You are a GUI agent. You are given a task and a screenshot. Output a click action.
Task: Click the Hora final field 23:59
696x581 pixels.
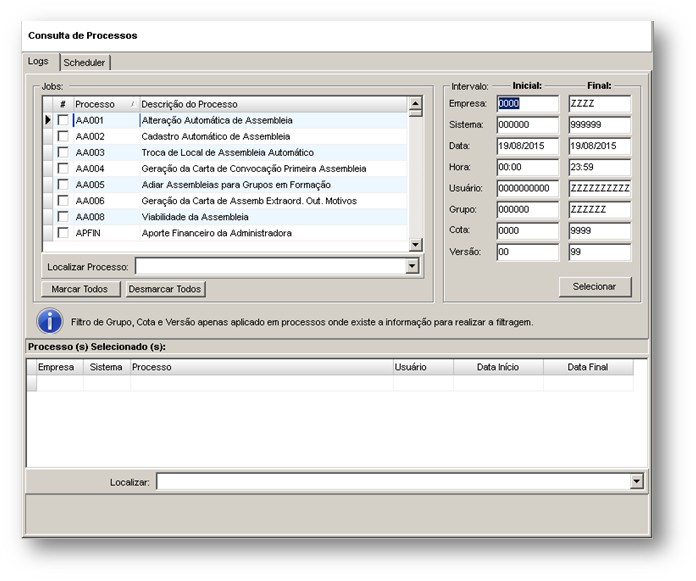(599, 167)
